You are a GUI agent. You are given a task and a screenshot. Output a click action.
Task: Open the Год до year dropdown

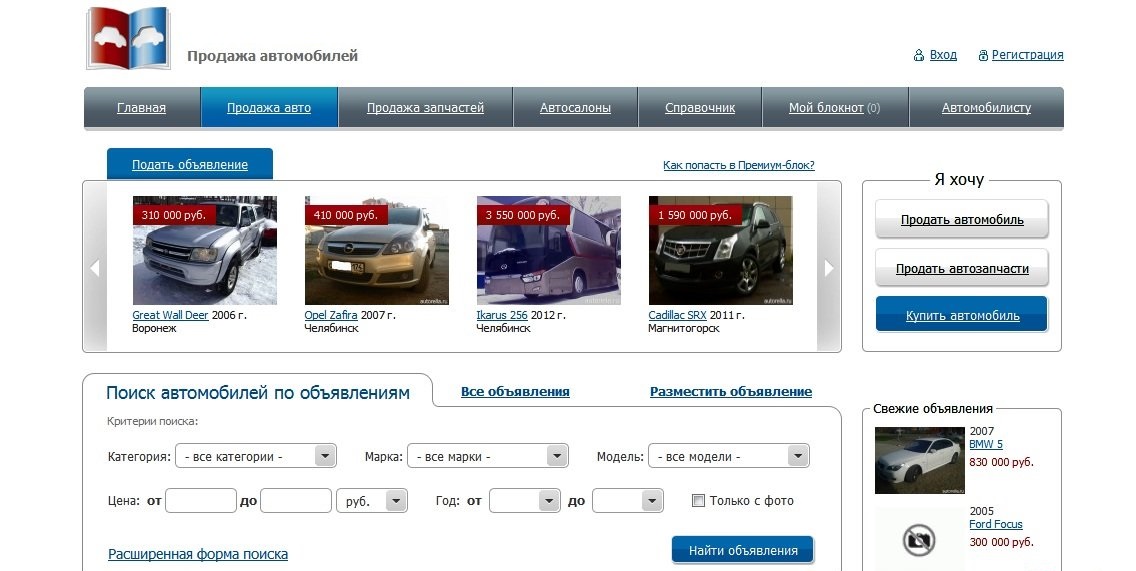tap(627, 501)
